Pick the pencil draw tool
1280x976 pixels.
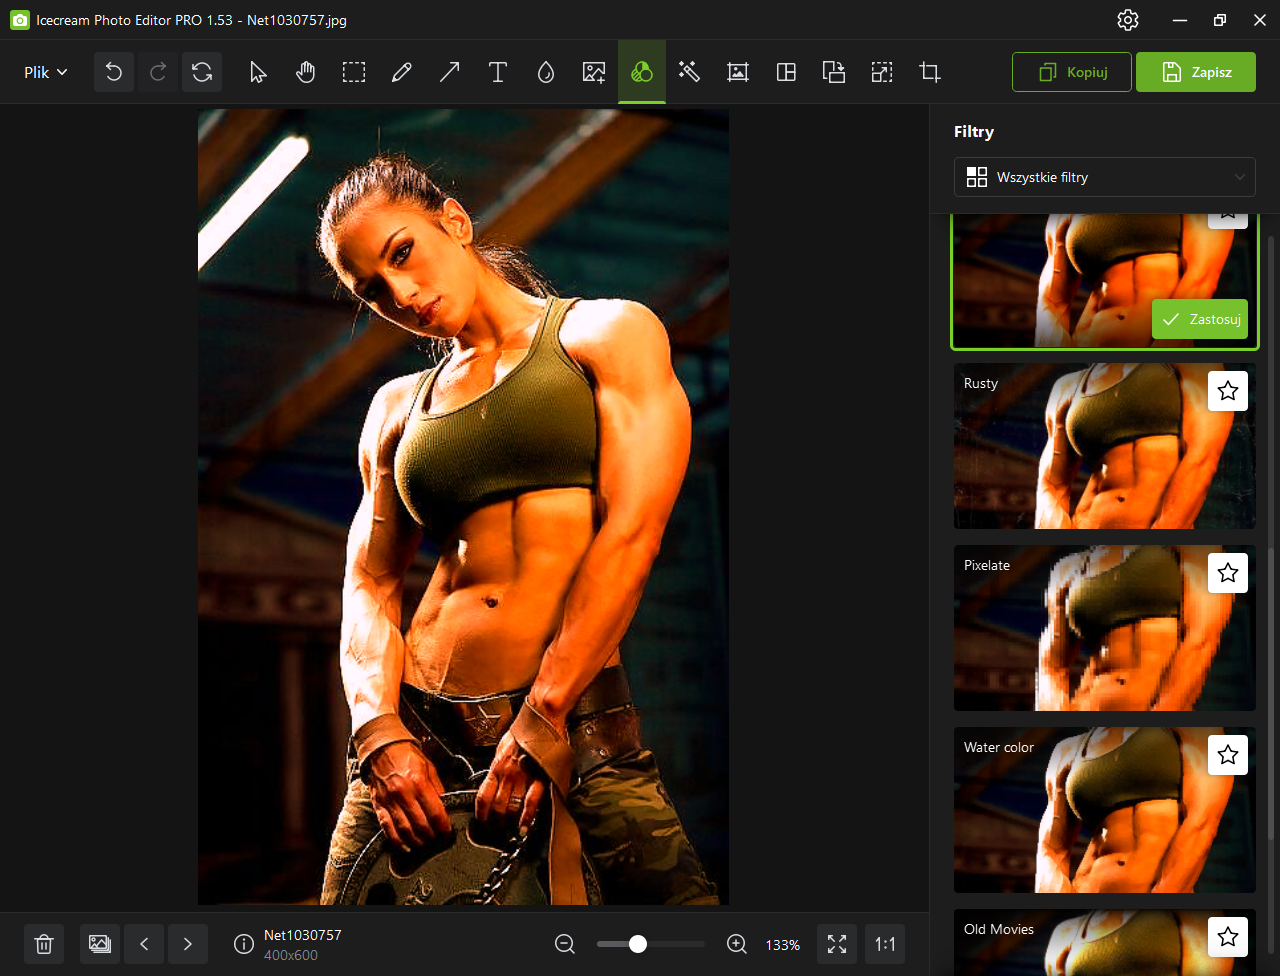coord(402,72)
